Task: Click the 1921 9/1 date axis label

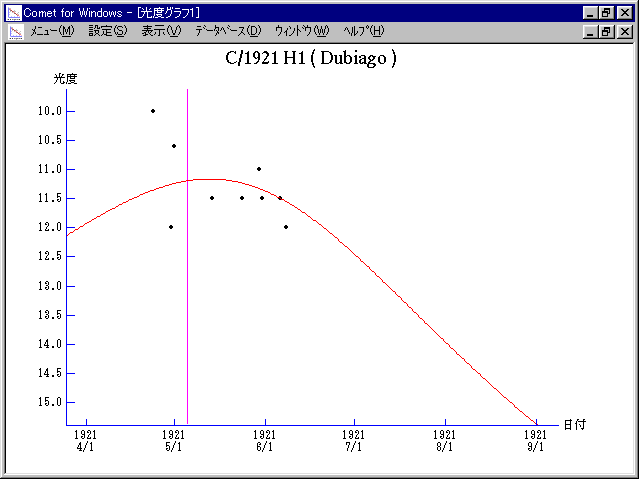Action: click(536, 440)
